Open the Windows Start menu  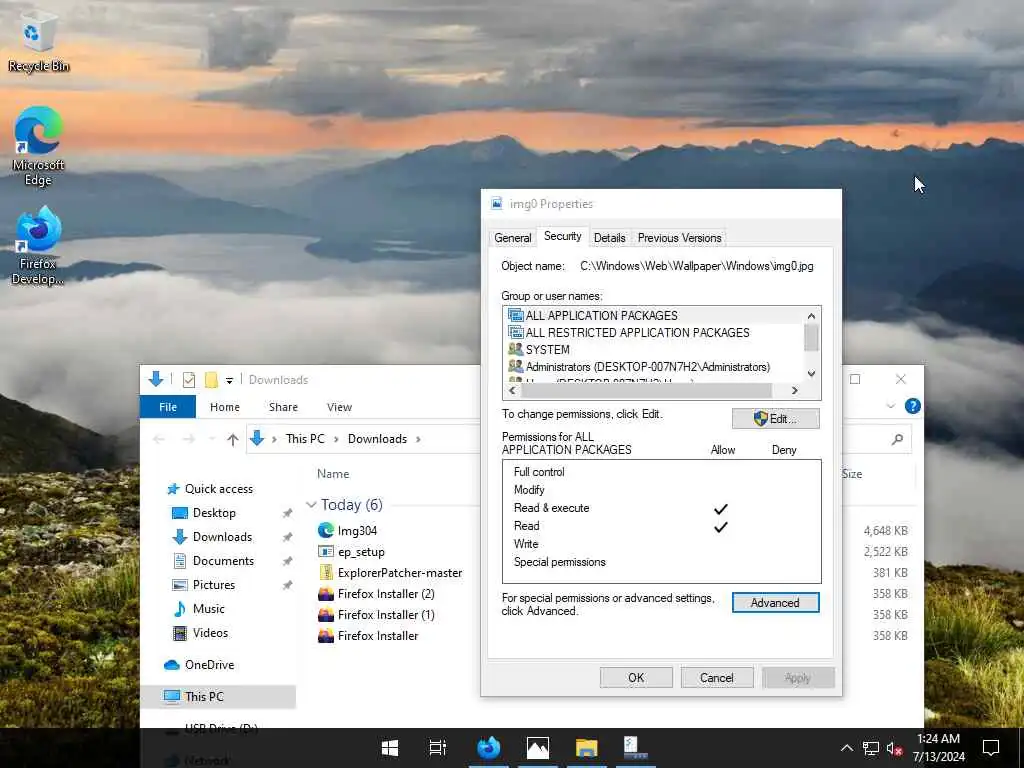390,748
